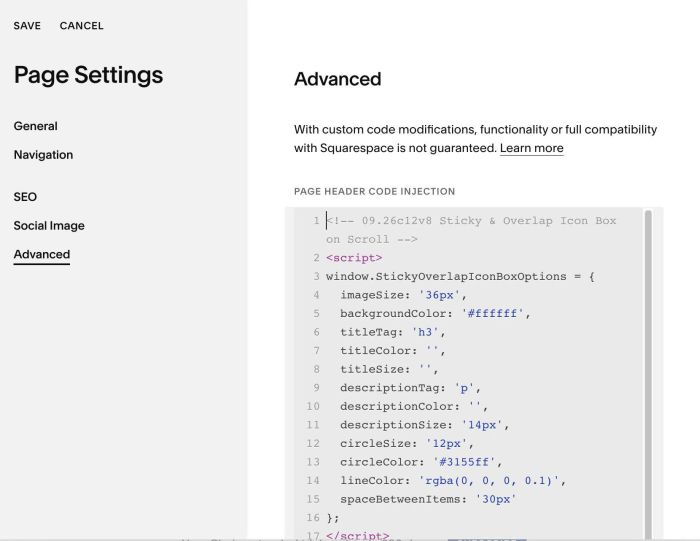Open the Learn more link
Image resolution: width=700 pixels, height=541 pixels.
(531, 148)
